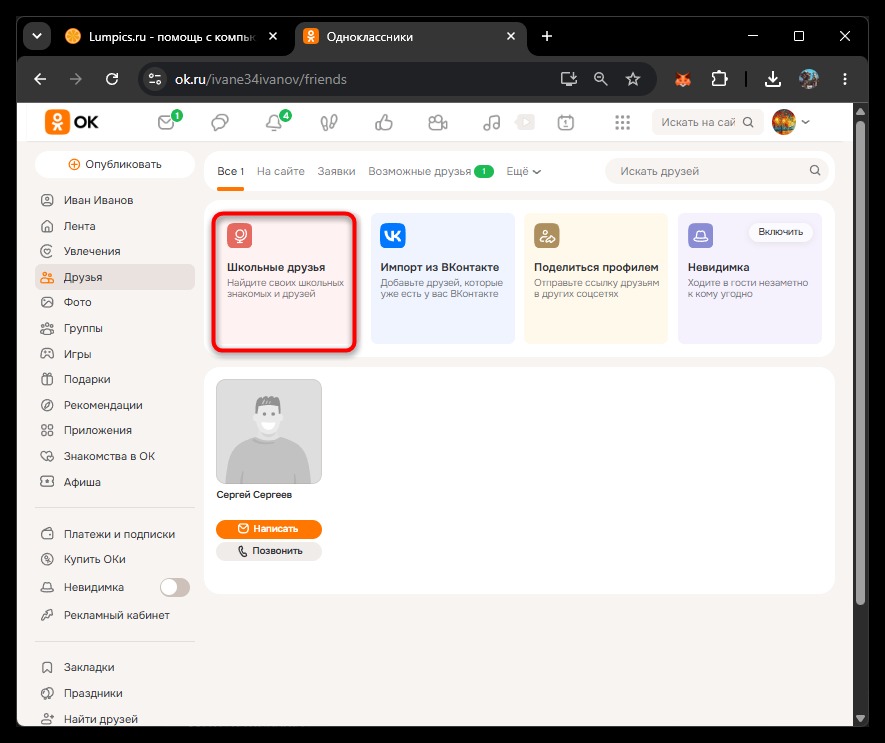
Task: Click the Написать button for Сергей Сергеев
Action: pyautogui.click(x=269, y=528)
